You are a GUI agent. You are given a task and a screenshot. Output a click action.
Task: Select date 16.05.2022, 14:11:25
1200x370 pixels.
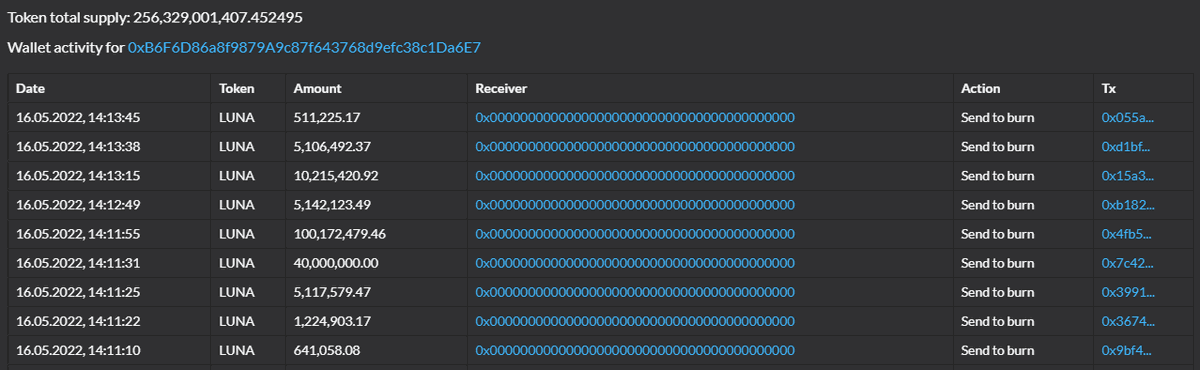point(78,293)
